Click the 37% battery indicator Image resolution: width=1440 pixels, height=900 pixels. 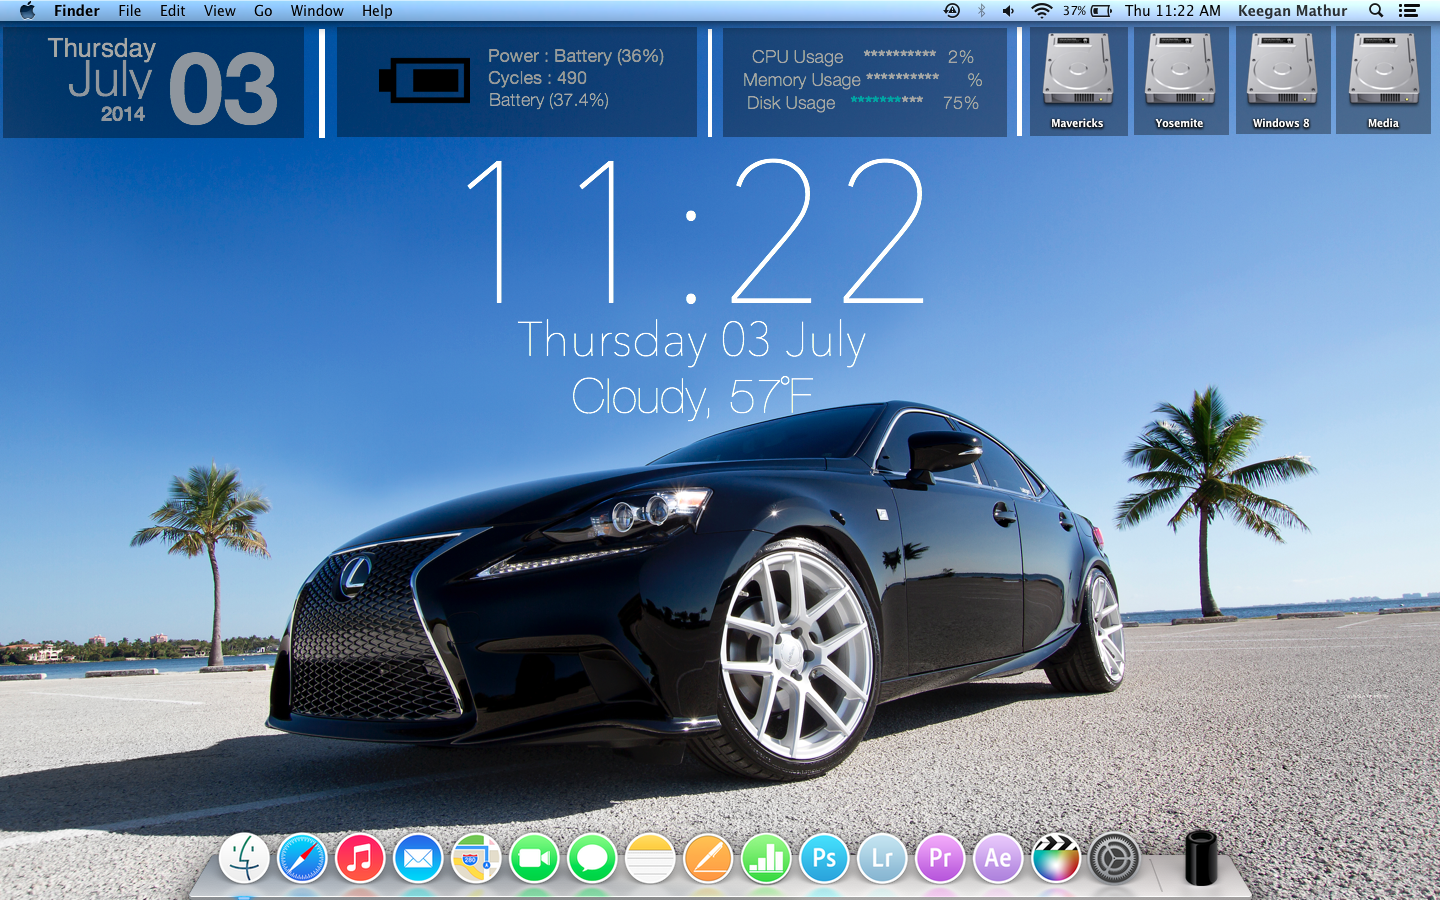point(1088,11)
